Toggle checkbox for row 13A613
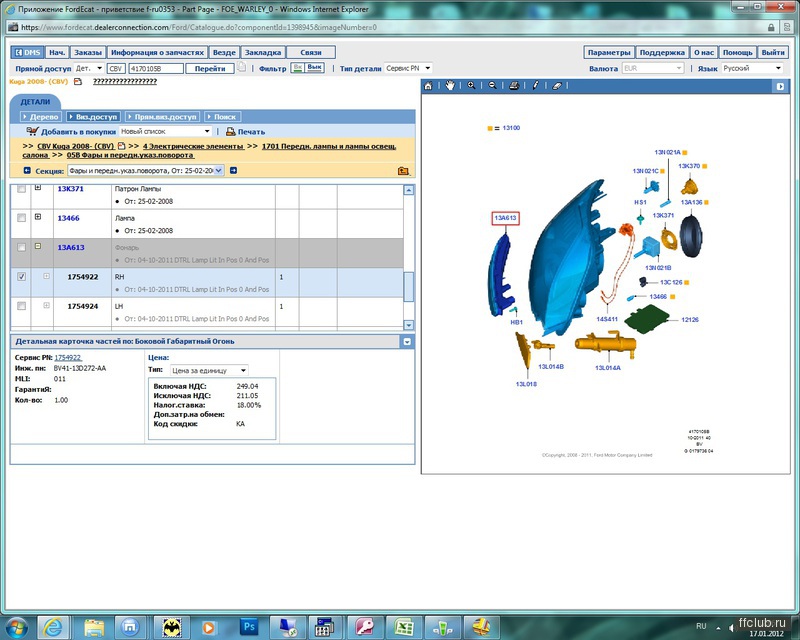800x640 pixels. click(x=21, y=248)
